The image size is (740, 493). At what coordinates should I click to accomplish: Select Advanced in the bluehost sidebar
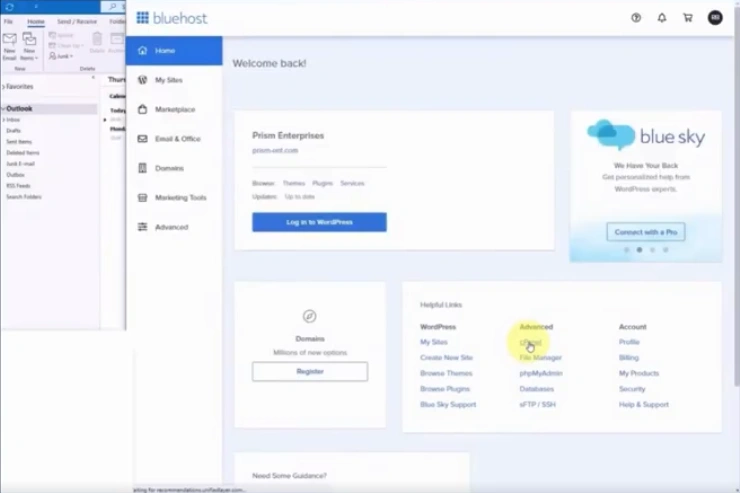[x=171, y=227]
